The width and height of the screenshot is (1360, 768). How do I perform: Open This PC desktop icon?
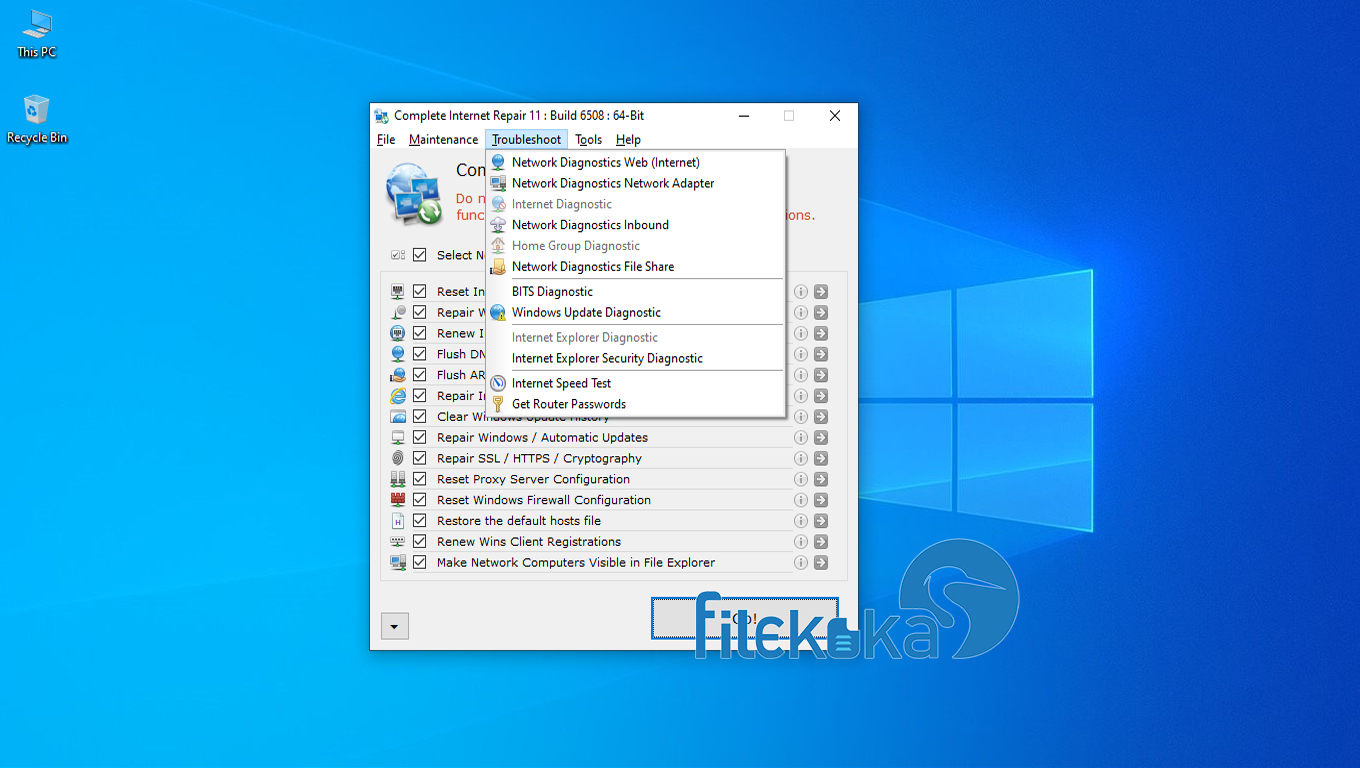pyautogui.click(x=37, y=35)
